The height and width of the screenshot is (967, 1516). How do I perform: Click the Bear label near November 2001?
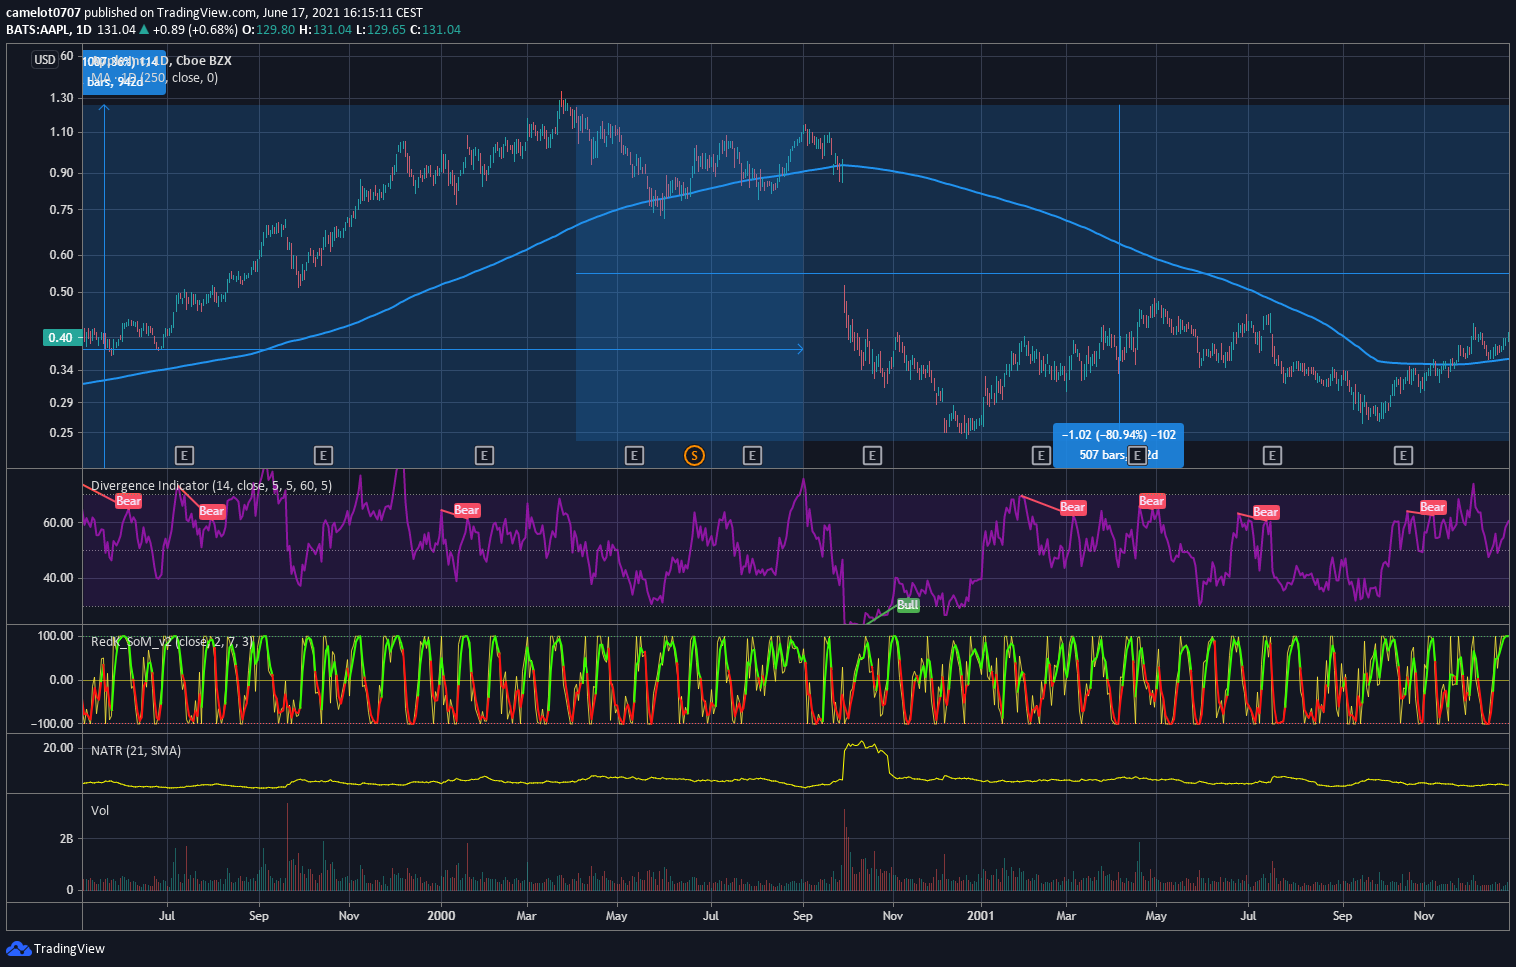point(1433,507)
